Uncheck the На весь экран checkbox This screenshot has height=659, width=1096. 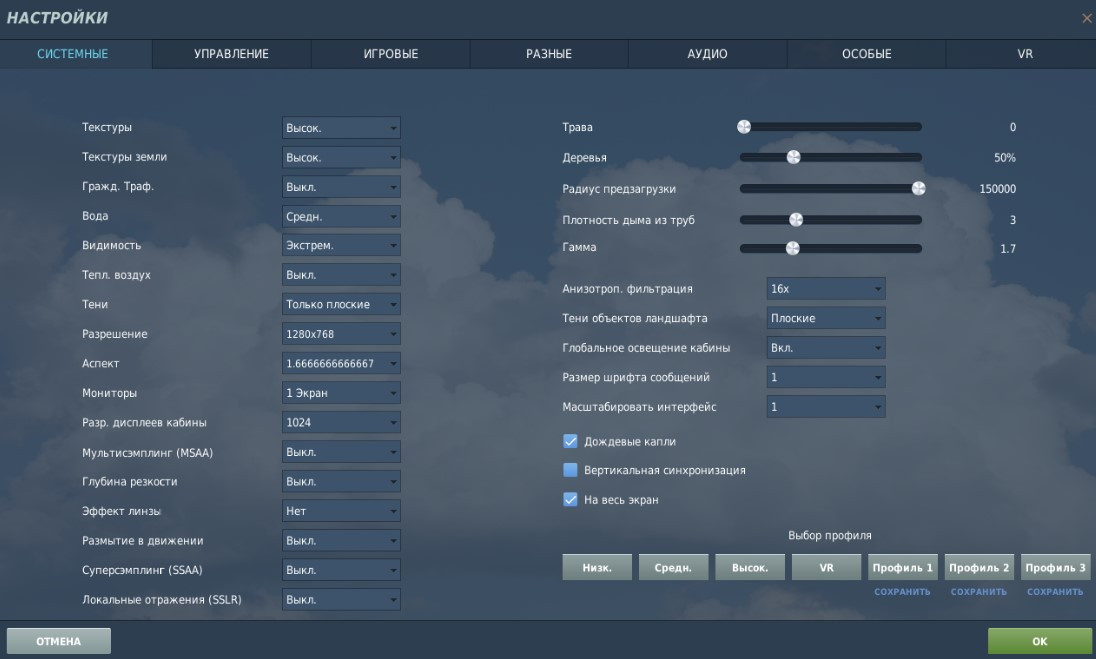coord(571,500)
